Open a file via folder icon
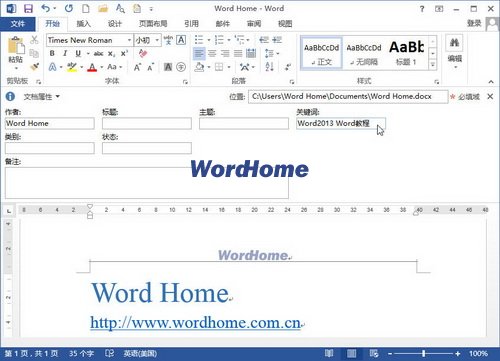This screenshot has width=500, height=361. coord(103,9)
